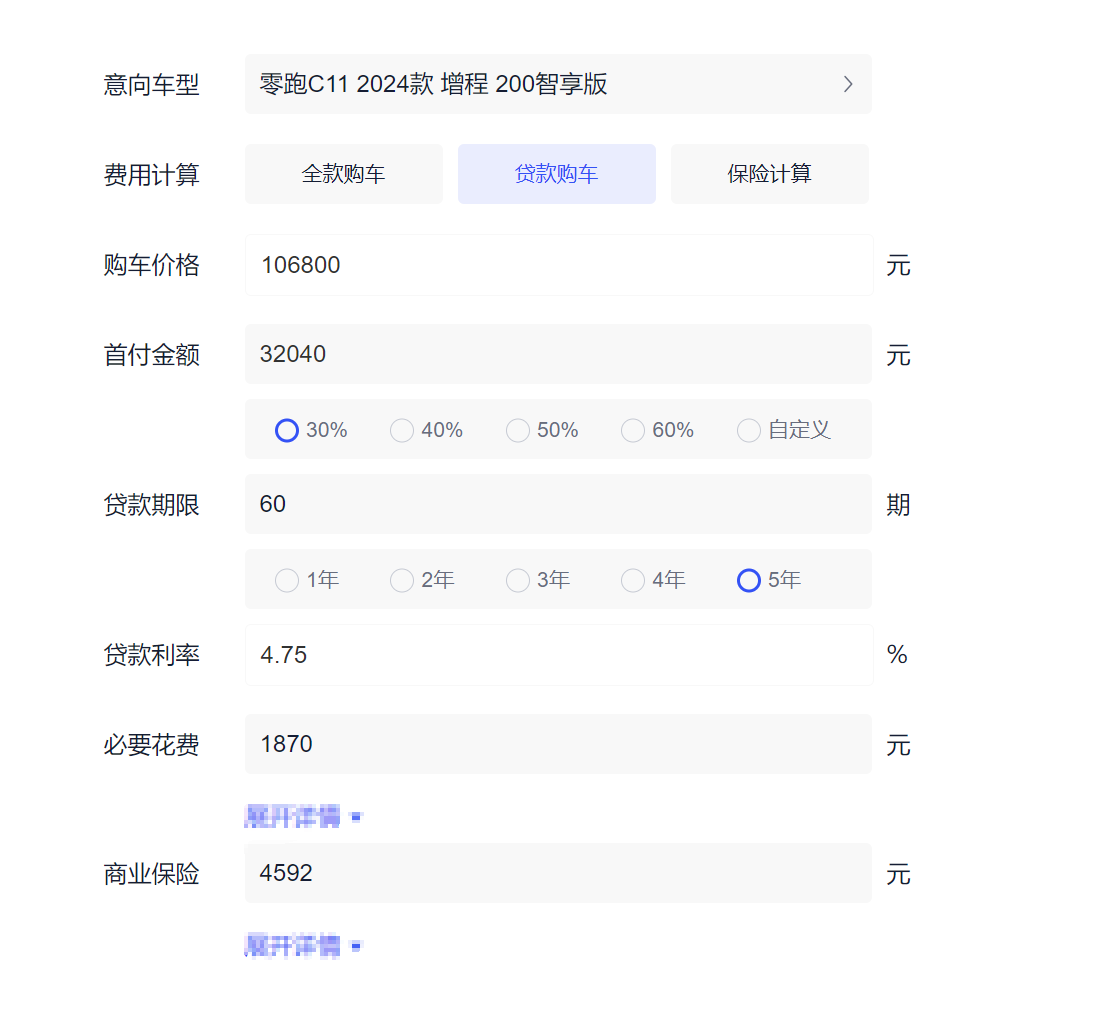Expand details link under the 商业保险 field
Viewport: 1106px width, 1019px height.
click(303, 946)
